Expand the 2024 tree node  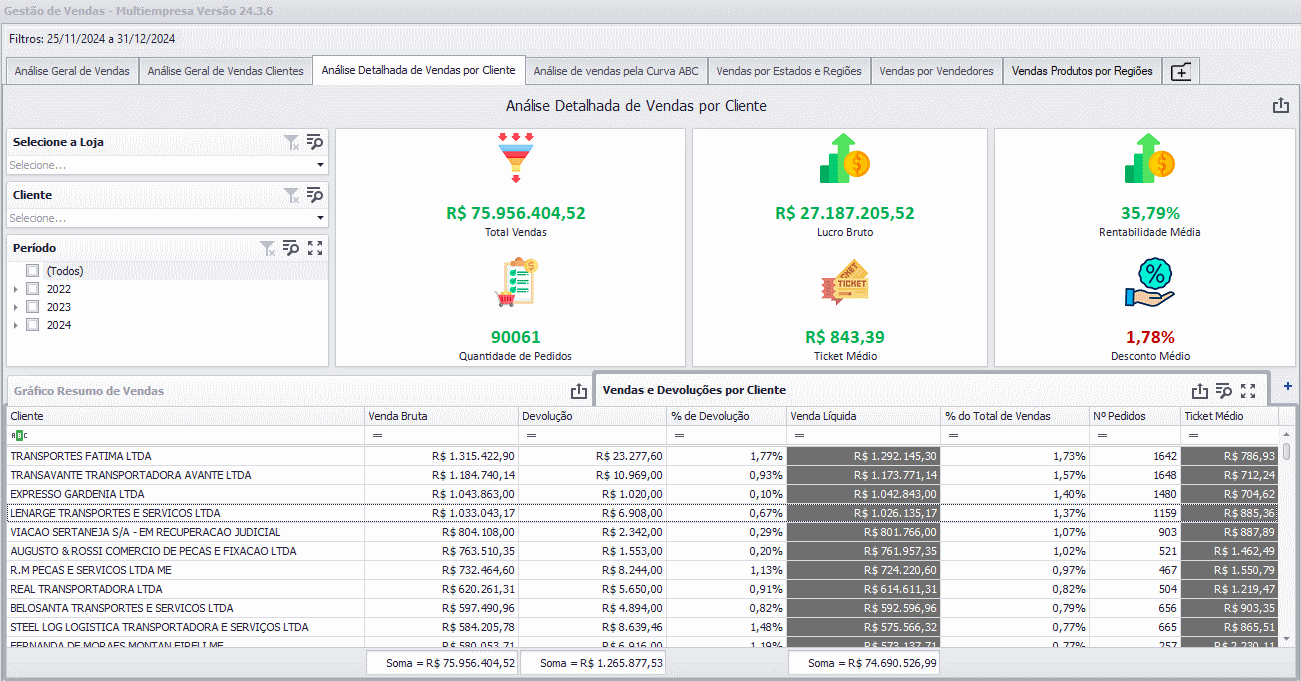point(15,325)
